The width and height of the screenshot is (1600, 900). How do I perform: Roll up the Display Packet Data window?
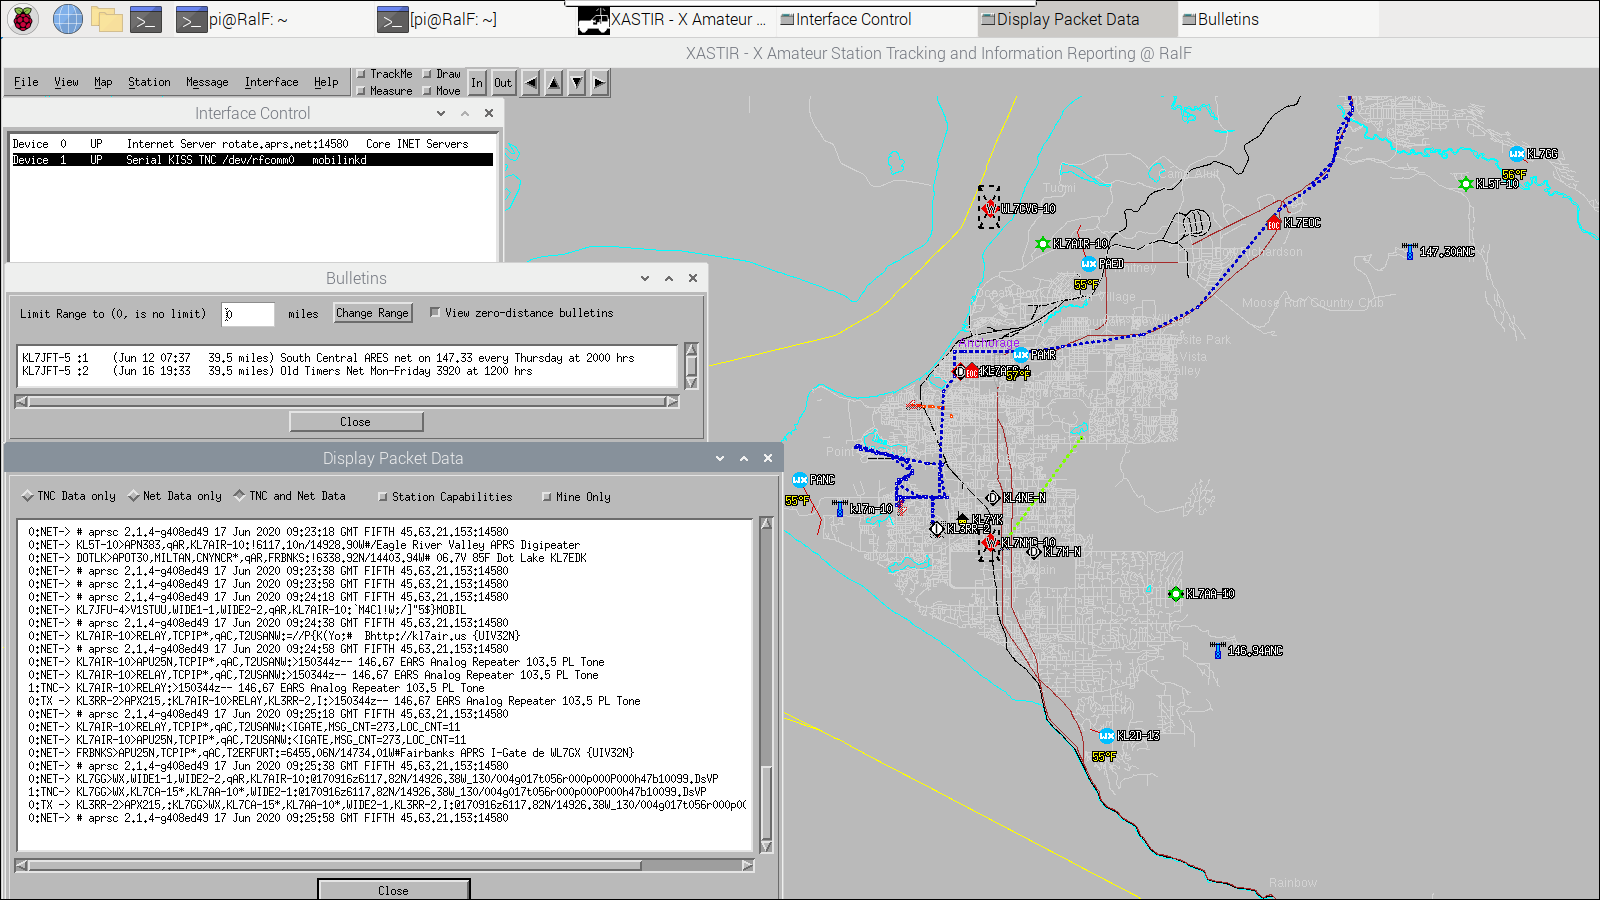[744, 459]
